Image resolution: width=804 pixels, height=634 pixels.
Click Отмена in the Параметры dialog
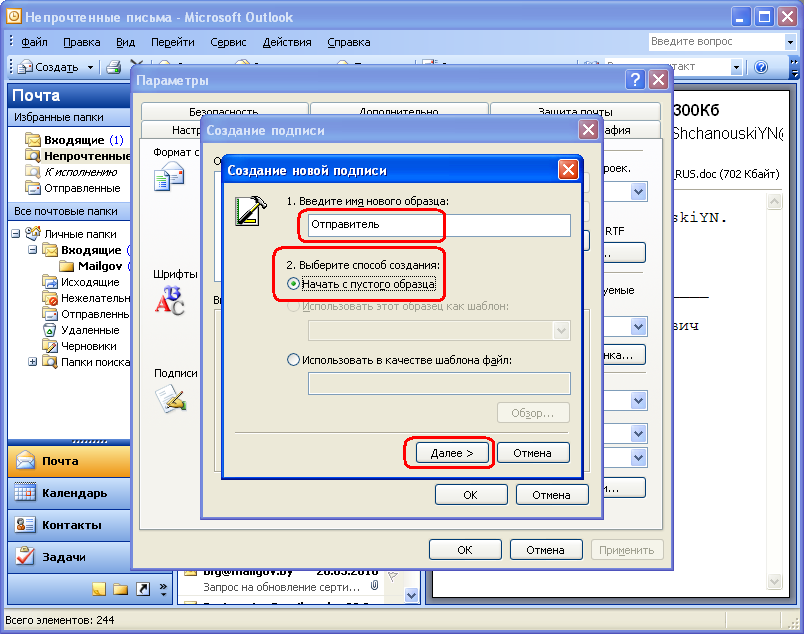(x=546, y=550)
